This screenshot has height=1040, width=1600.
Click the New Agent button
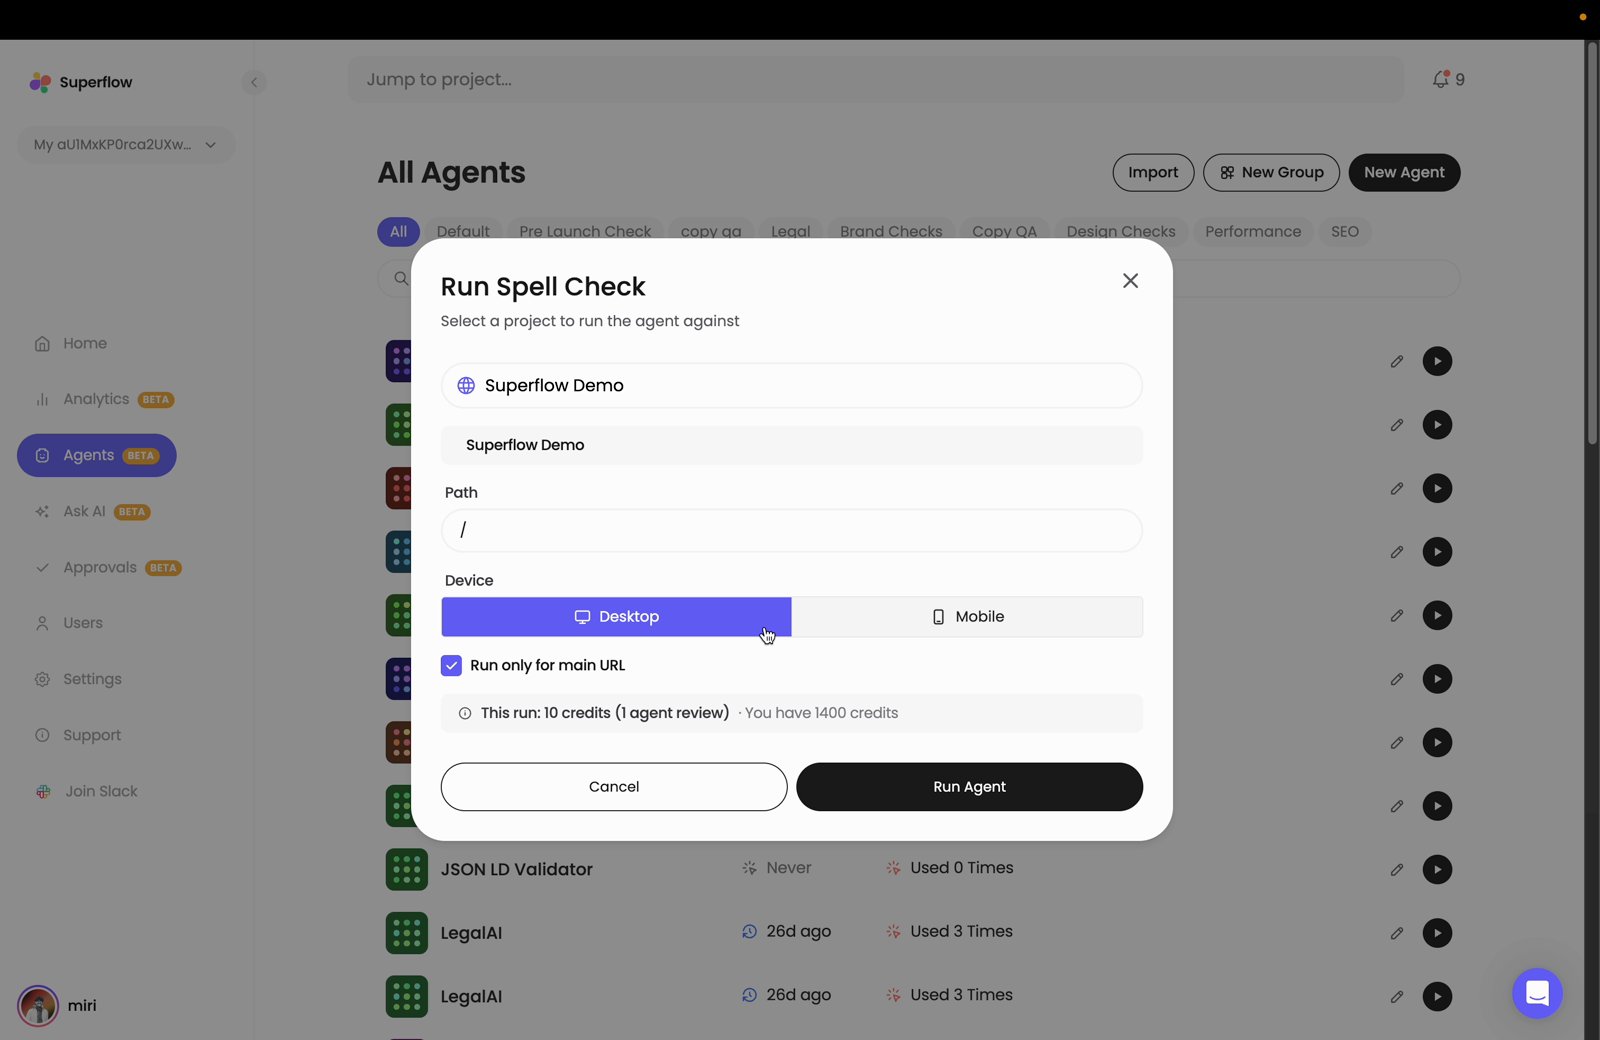1404,172
